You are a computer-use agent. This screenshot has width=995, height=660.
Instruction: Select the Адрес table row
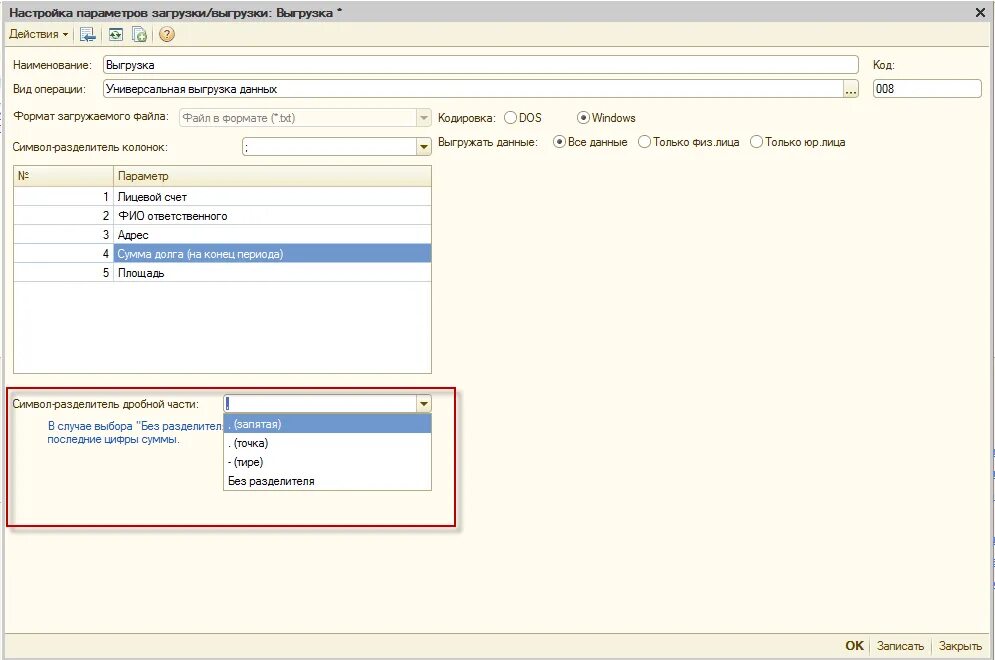tap(222, 235)
